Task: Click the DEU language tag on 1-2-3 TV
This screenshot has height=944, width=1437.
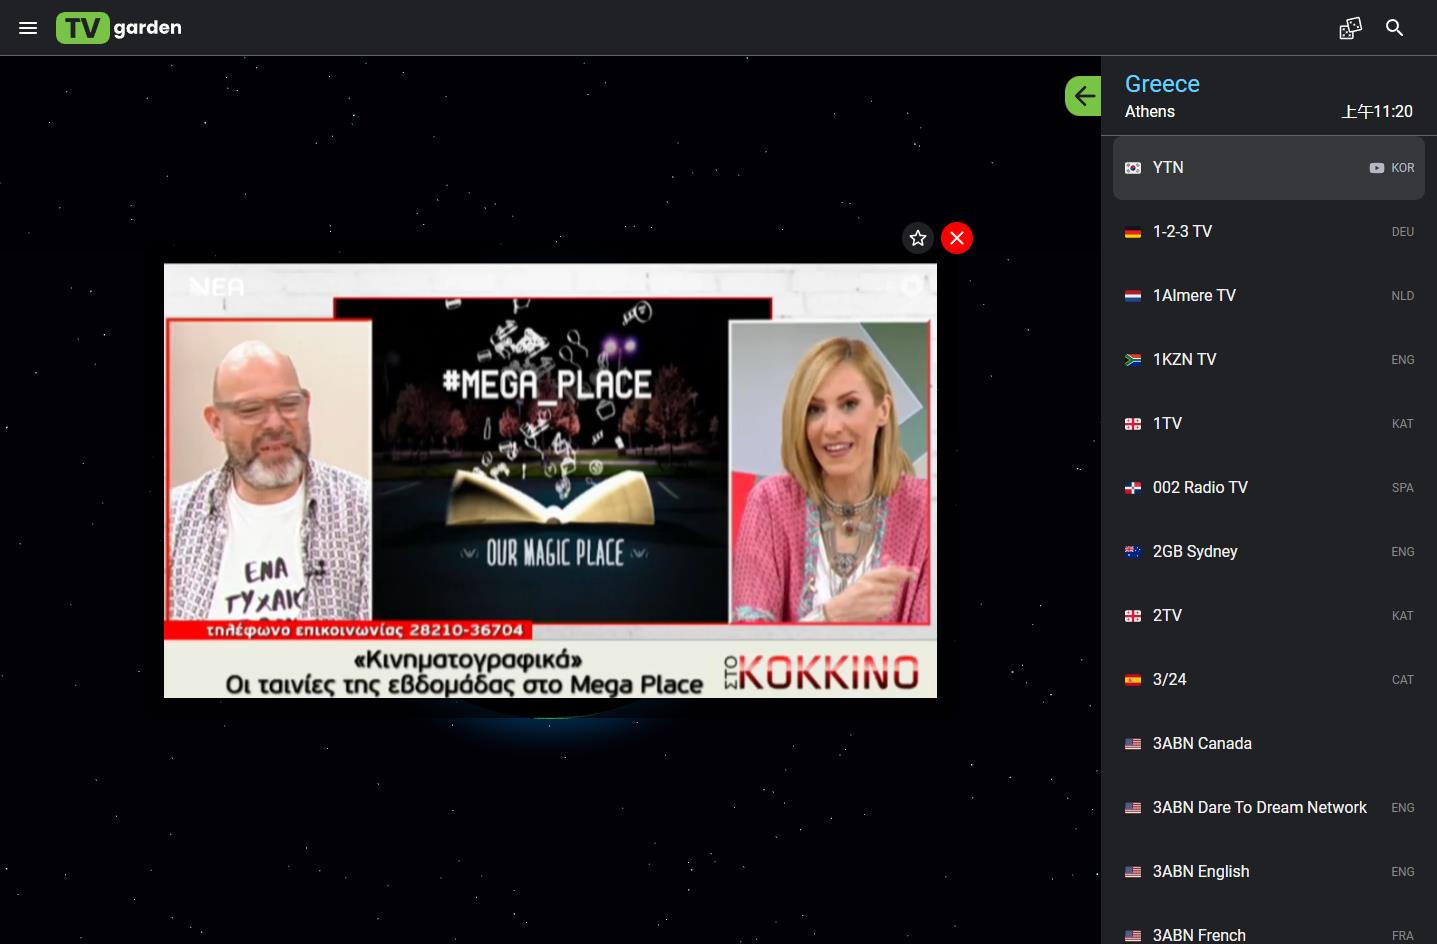Action: [x=1403, y=232]
